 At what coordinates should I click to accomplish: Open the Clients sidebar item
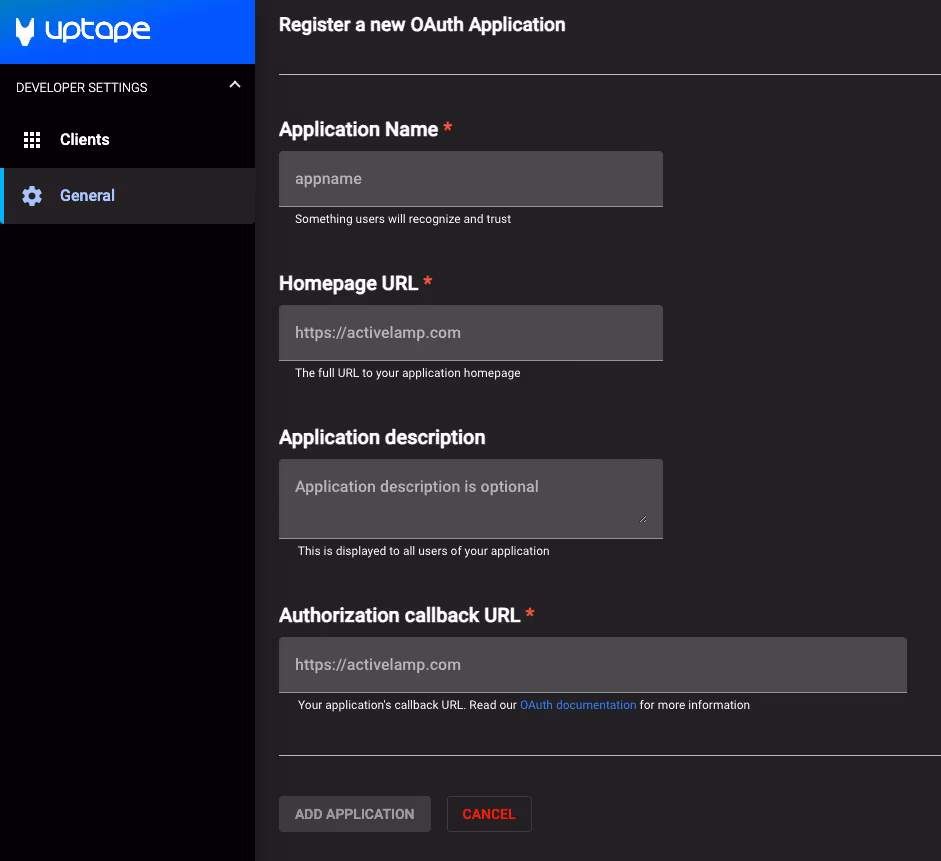pos(85,140)
